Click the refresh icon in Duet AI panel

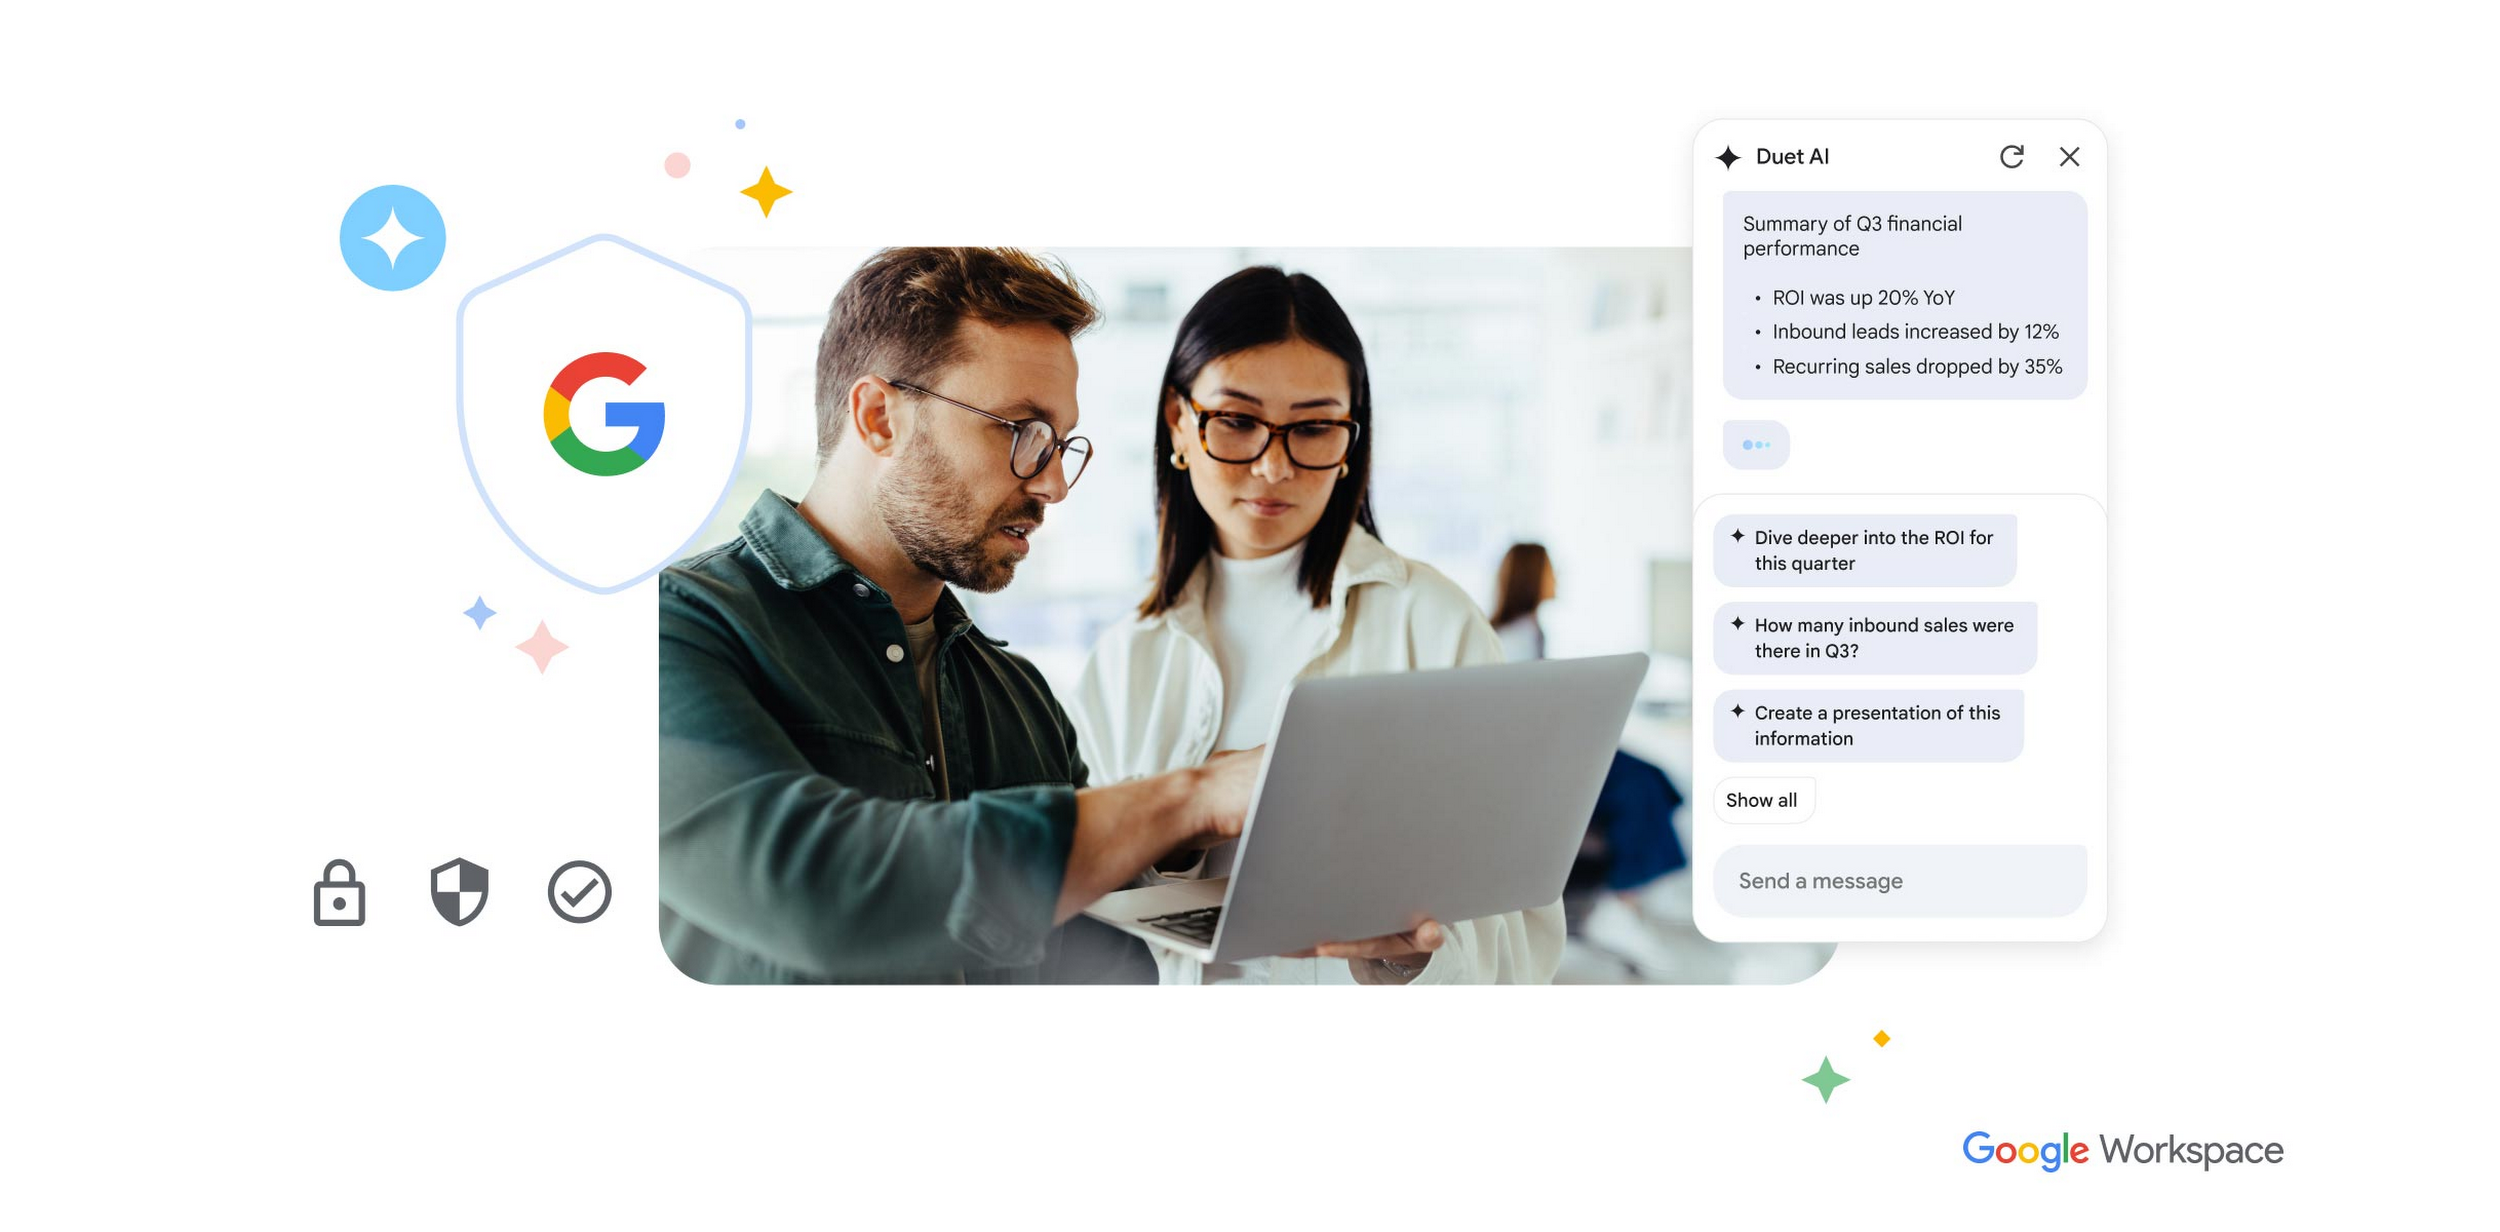point(2009,156)
